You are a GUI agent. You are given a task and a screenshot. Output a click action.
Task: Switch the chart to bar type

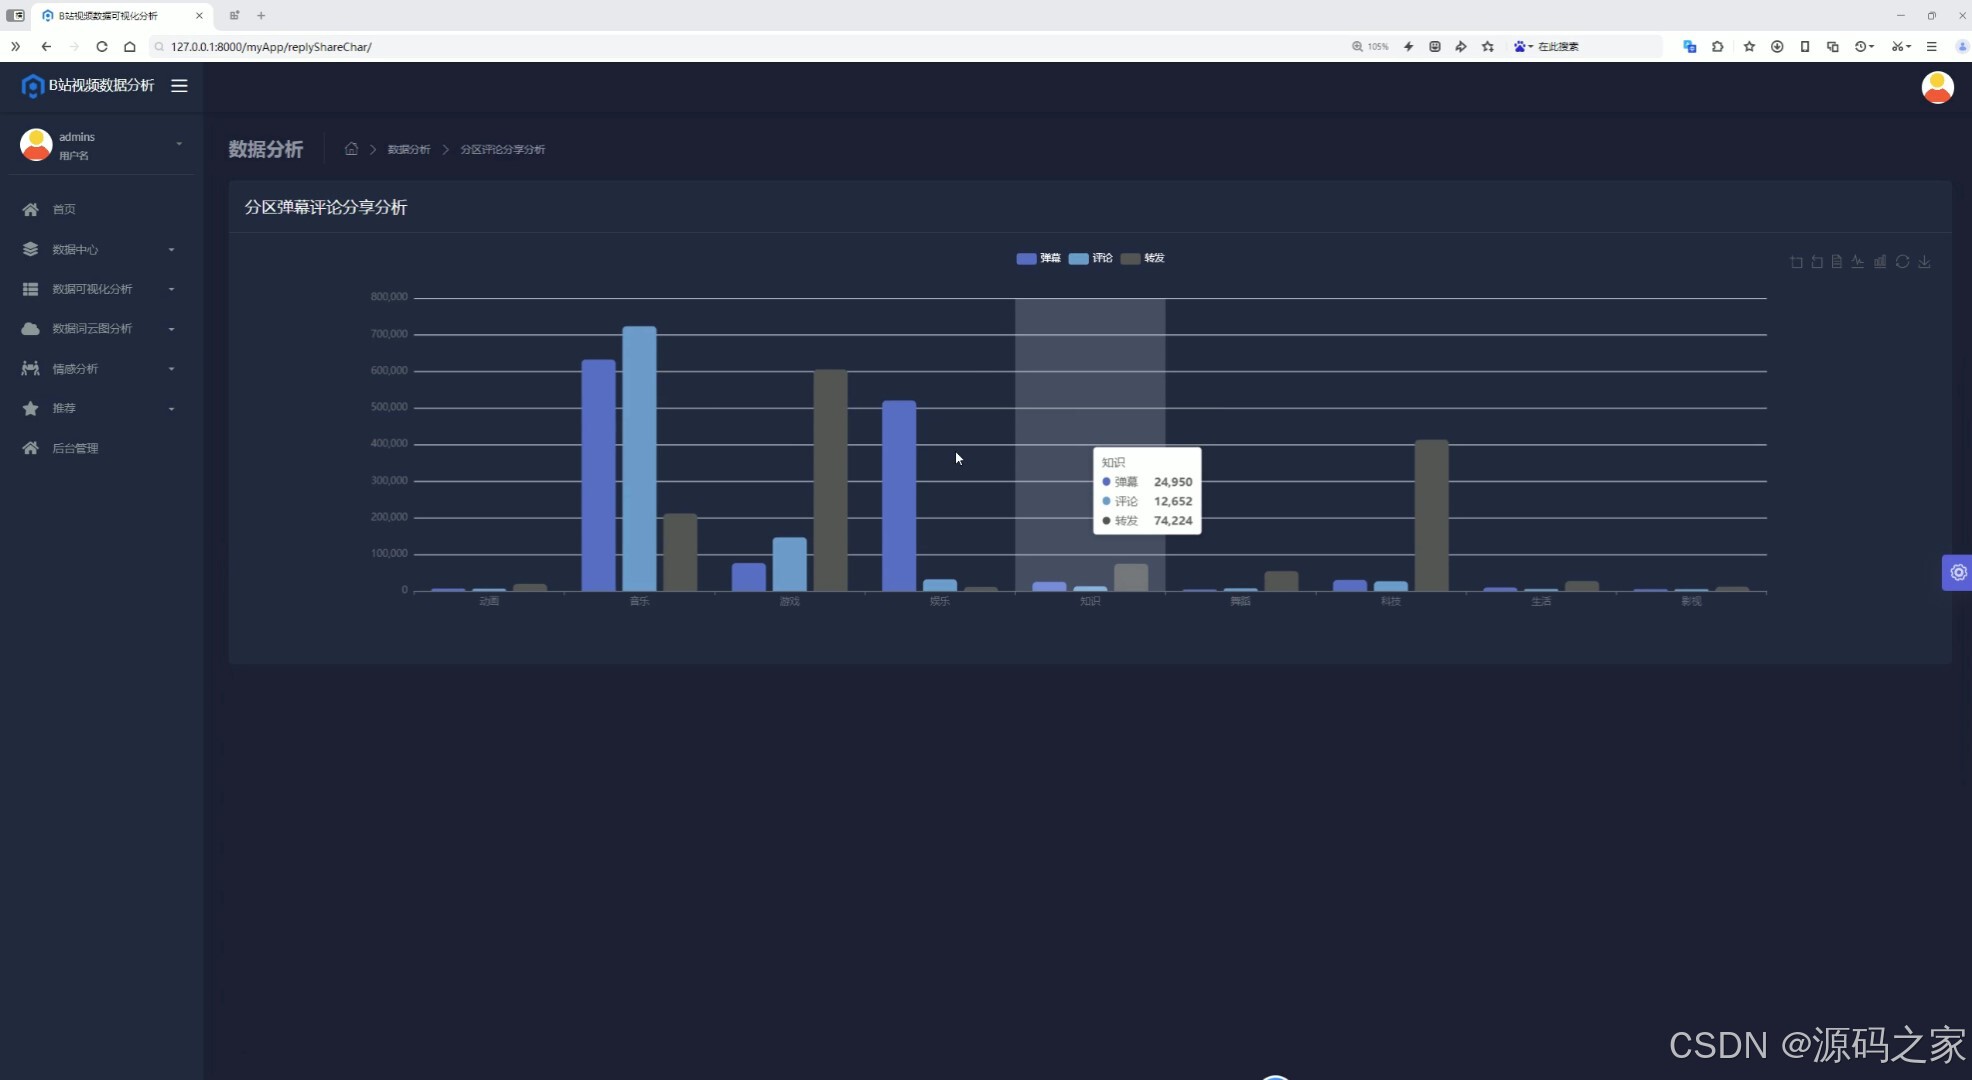point(1880,262)
